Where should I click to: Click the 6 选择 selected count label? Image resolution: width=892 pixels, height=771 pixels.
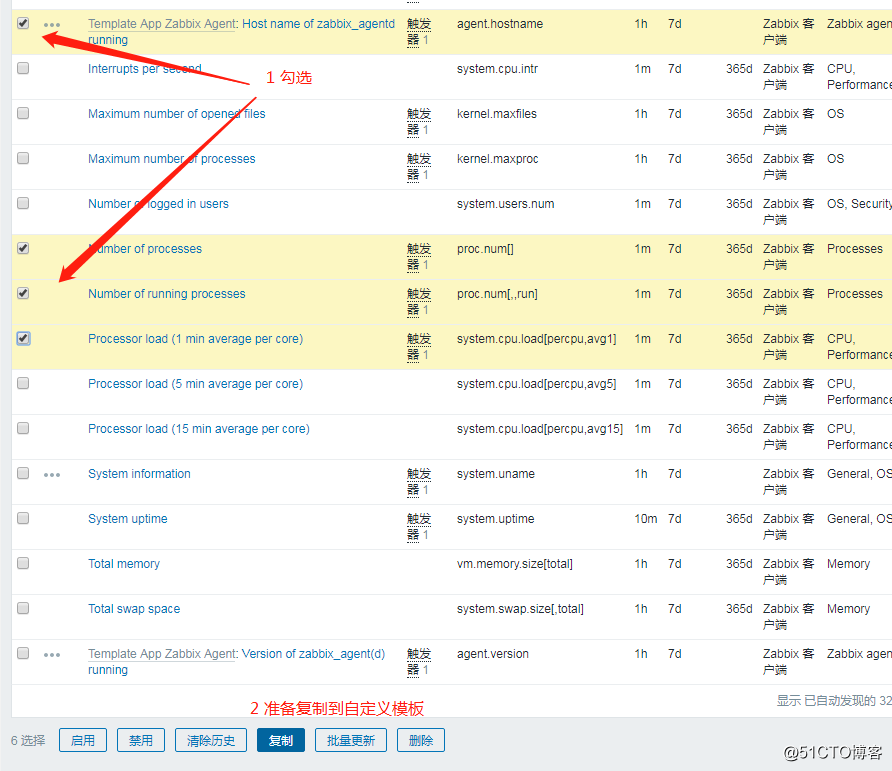[x=28, y=740]
